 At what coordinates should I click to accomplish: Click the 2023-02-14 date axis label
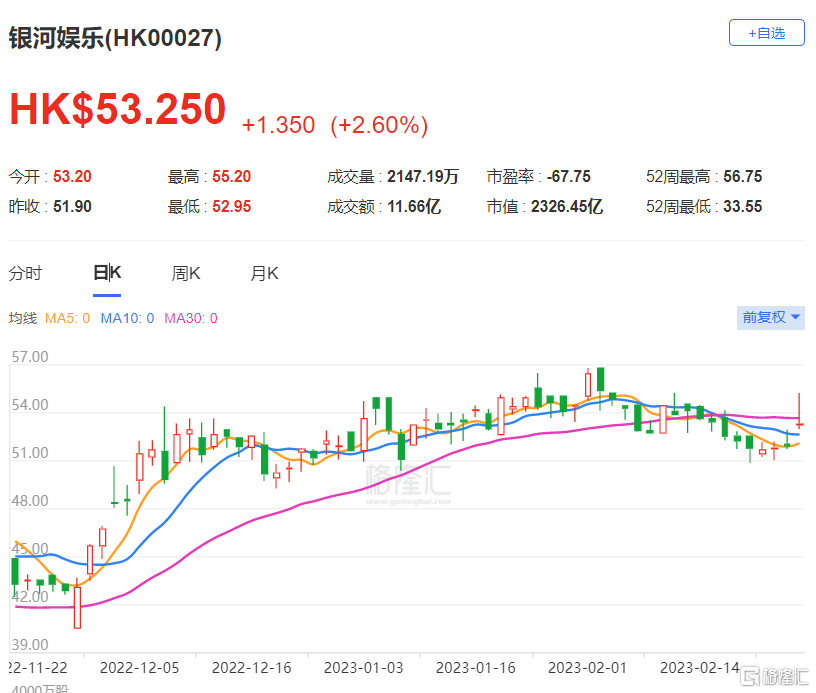click(x=699, y=668)
